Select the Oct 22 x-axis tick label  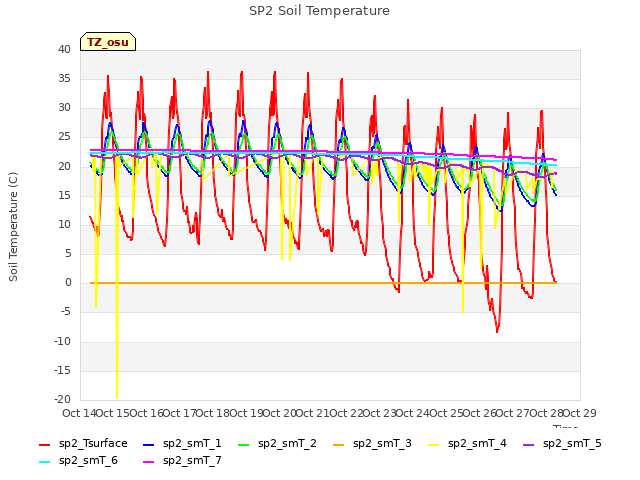tap(347, 413)
